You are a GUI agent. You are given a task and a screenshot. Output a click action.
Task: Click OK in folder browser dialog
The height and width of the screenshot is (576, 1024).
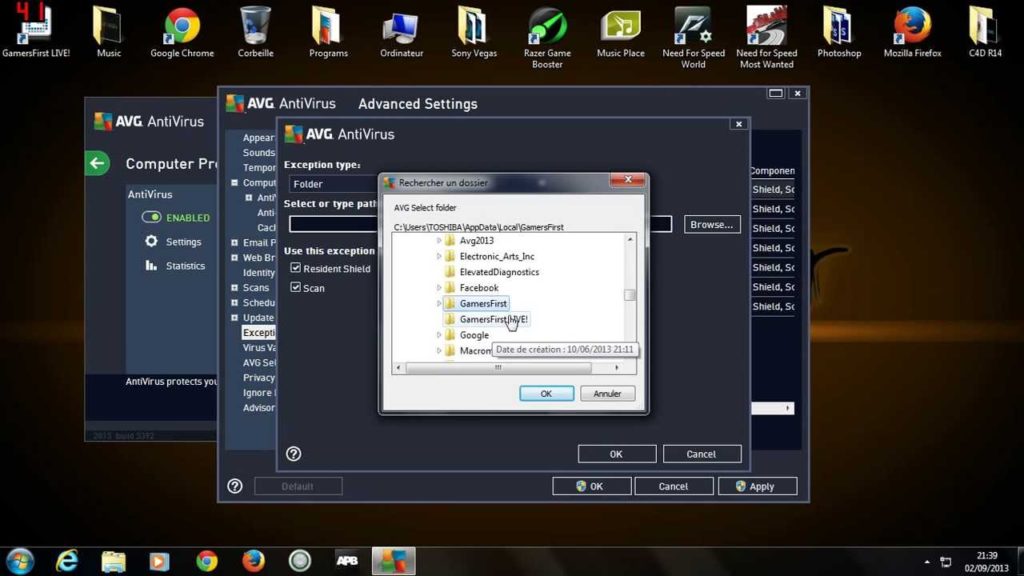coord(546,394)
